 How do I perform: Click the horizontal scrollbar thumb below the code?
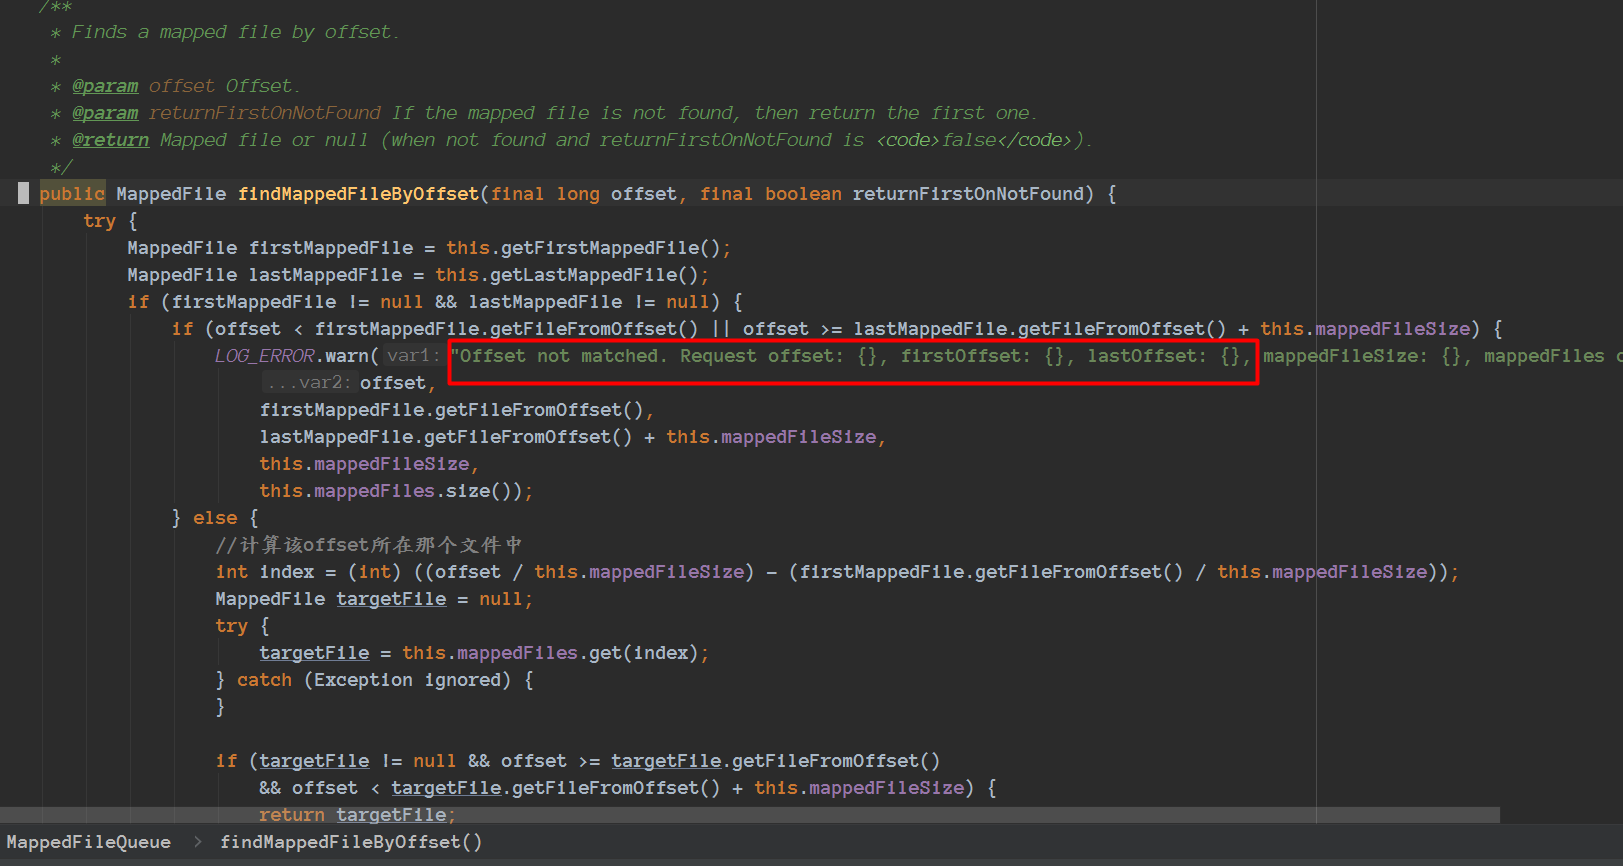click(x=750, y=815)
